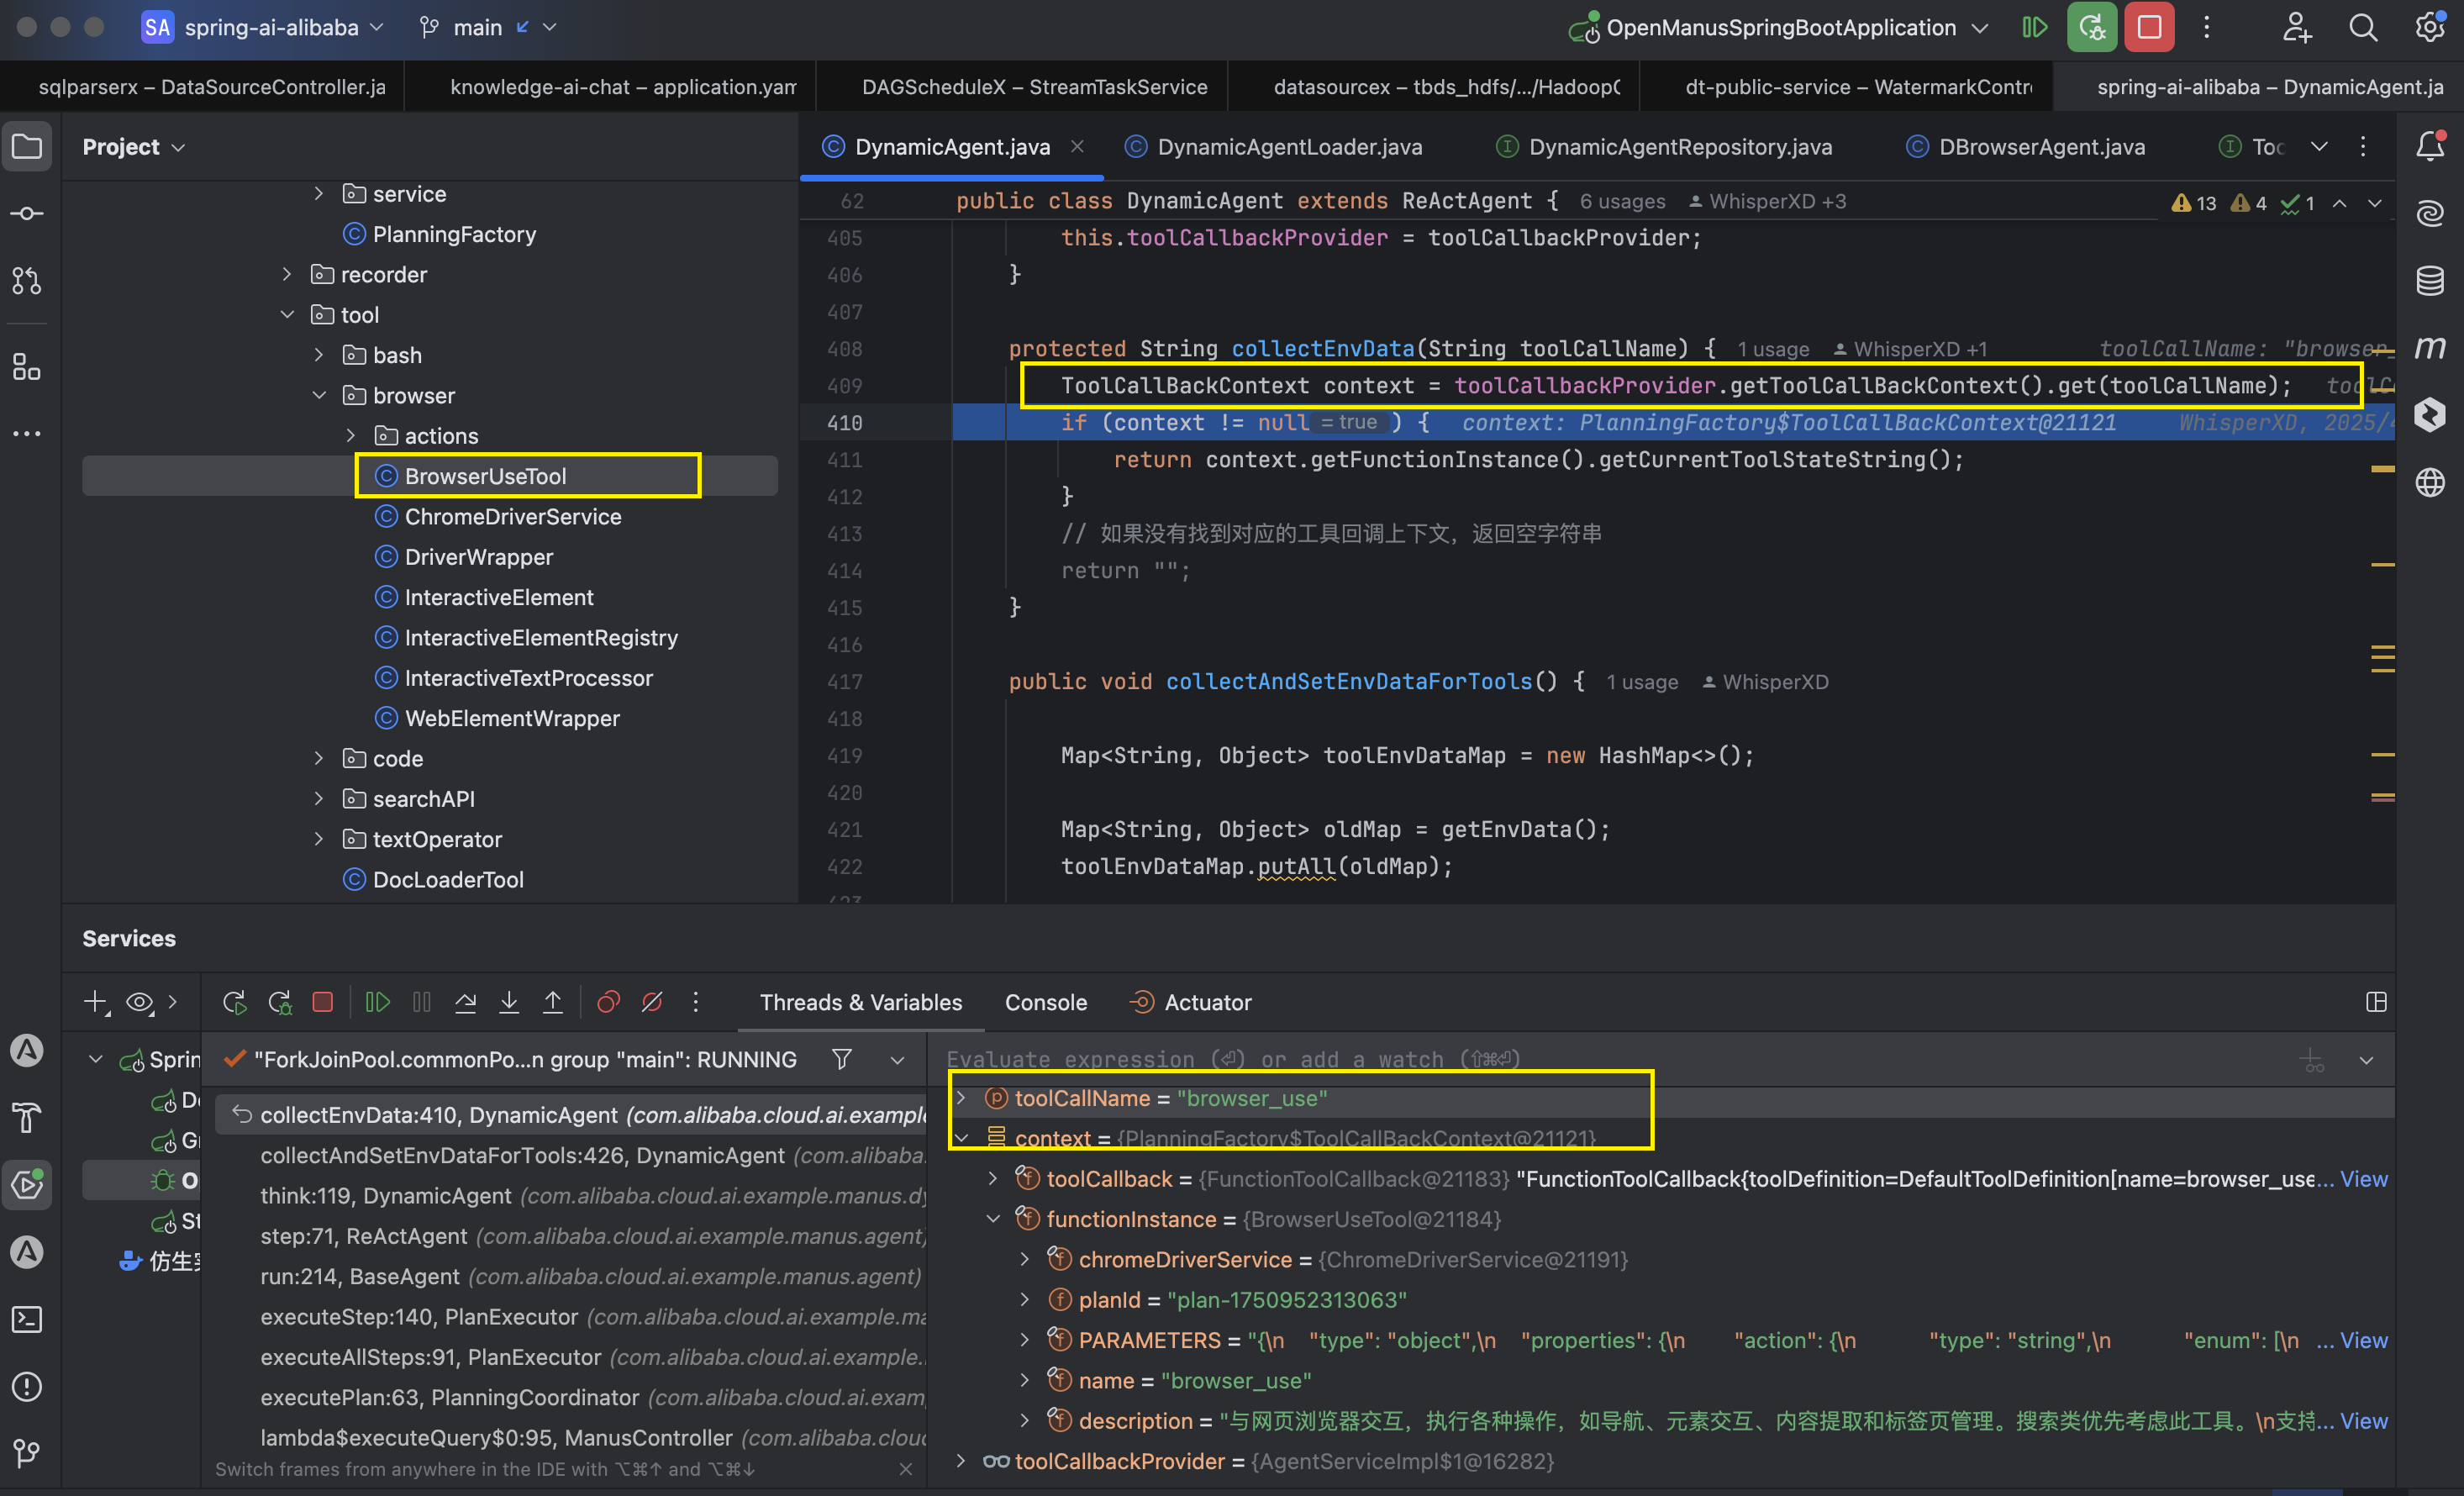Toggle the eye view options in Services
This screenshot has height=1496, width=2464.
140,1002
